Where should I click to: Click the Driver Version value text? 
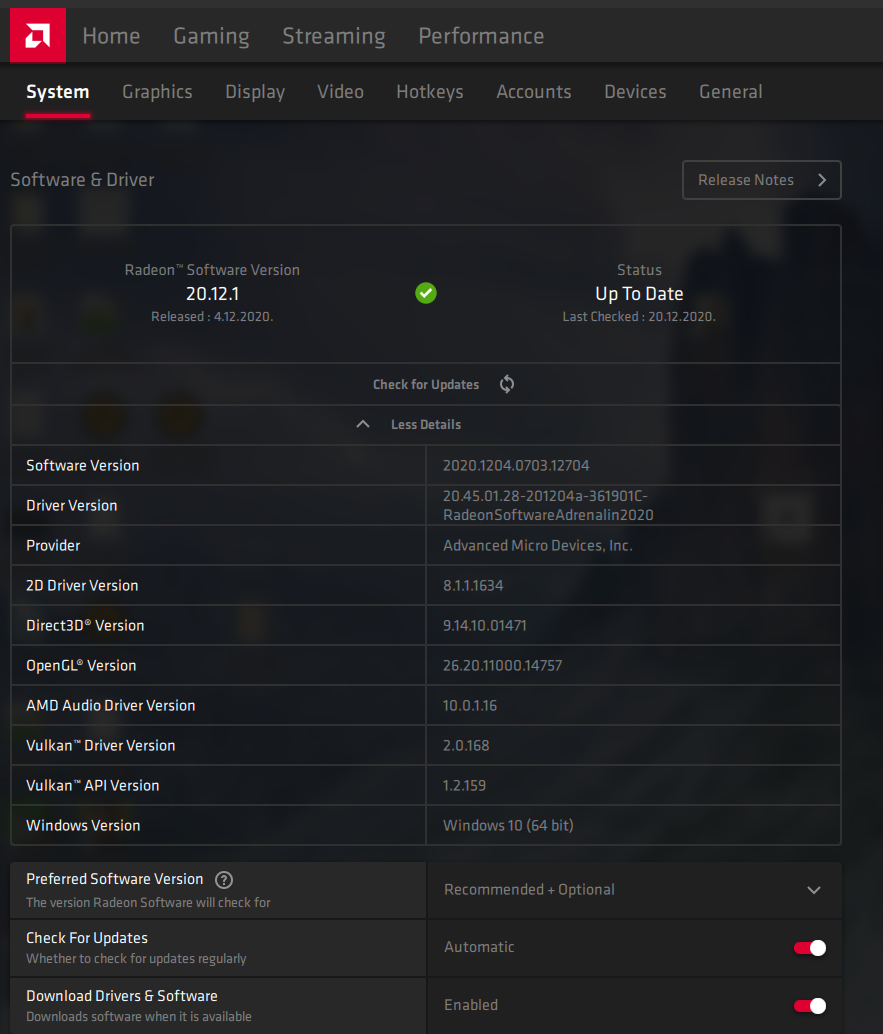pos(547,506)
